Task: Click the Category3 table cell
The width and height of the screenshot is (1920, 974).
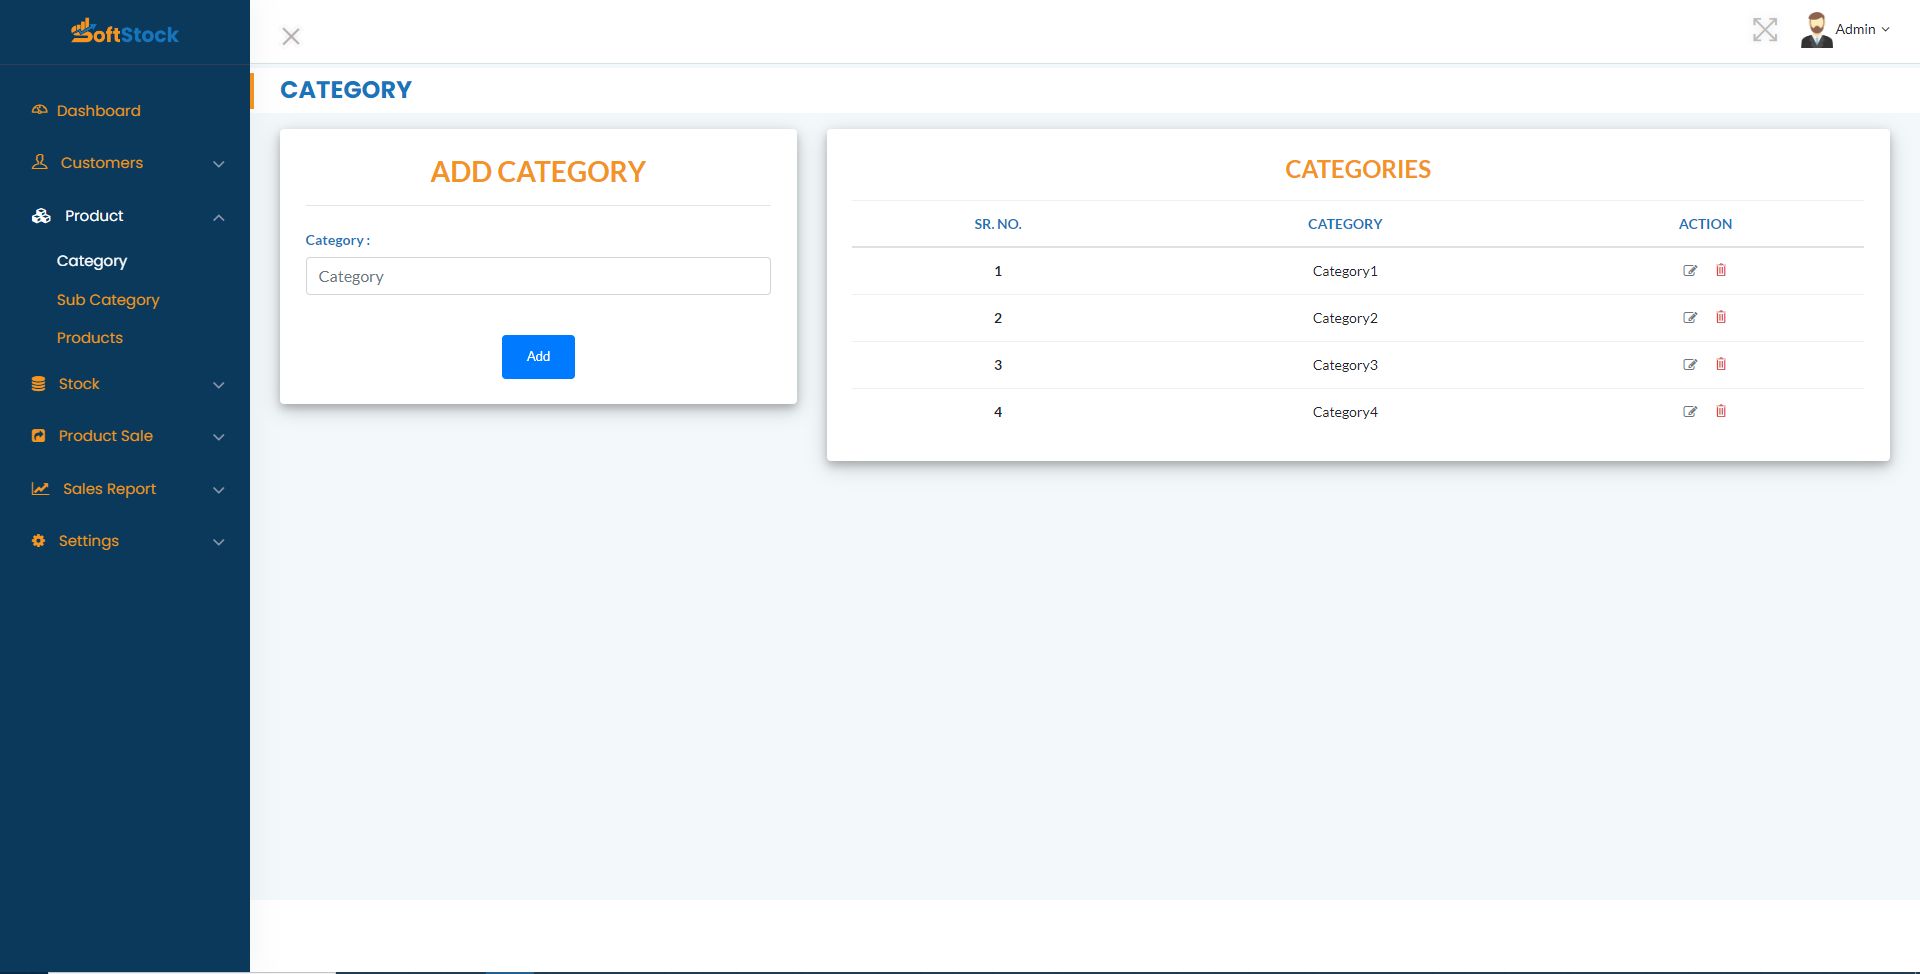Action: [x=1345, y=365]
